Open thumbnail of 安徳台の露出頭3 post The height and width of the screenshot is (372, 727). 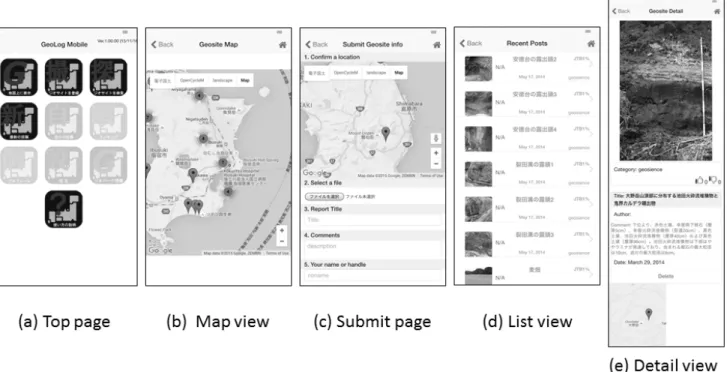coord(478,104)
